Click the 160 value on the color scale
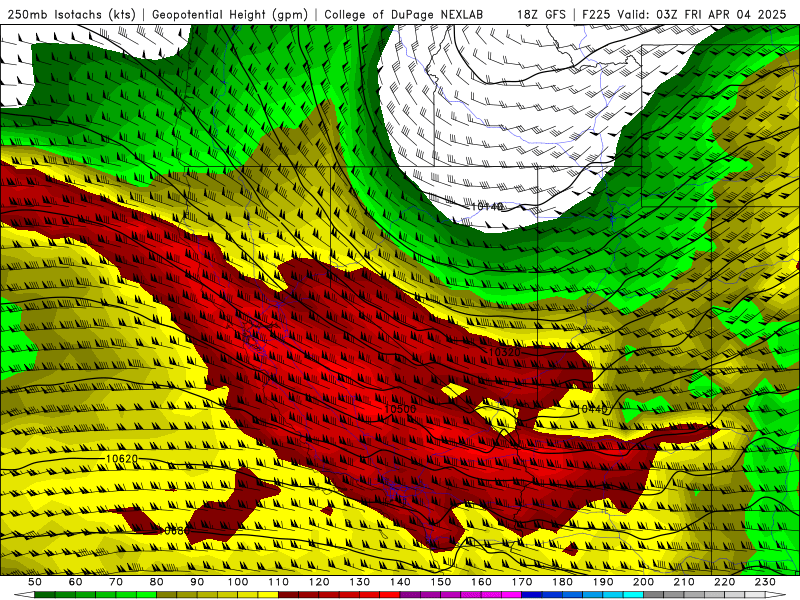 click(x=481, y=582)
